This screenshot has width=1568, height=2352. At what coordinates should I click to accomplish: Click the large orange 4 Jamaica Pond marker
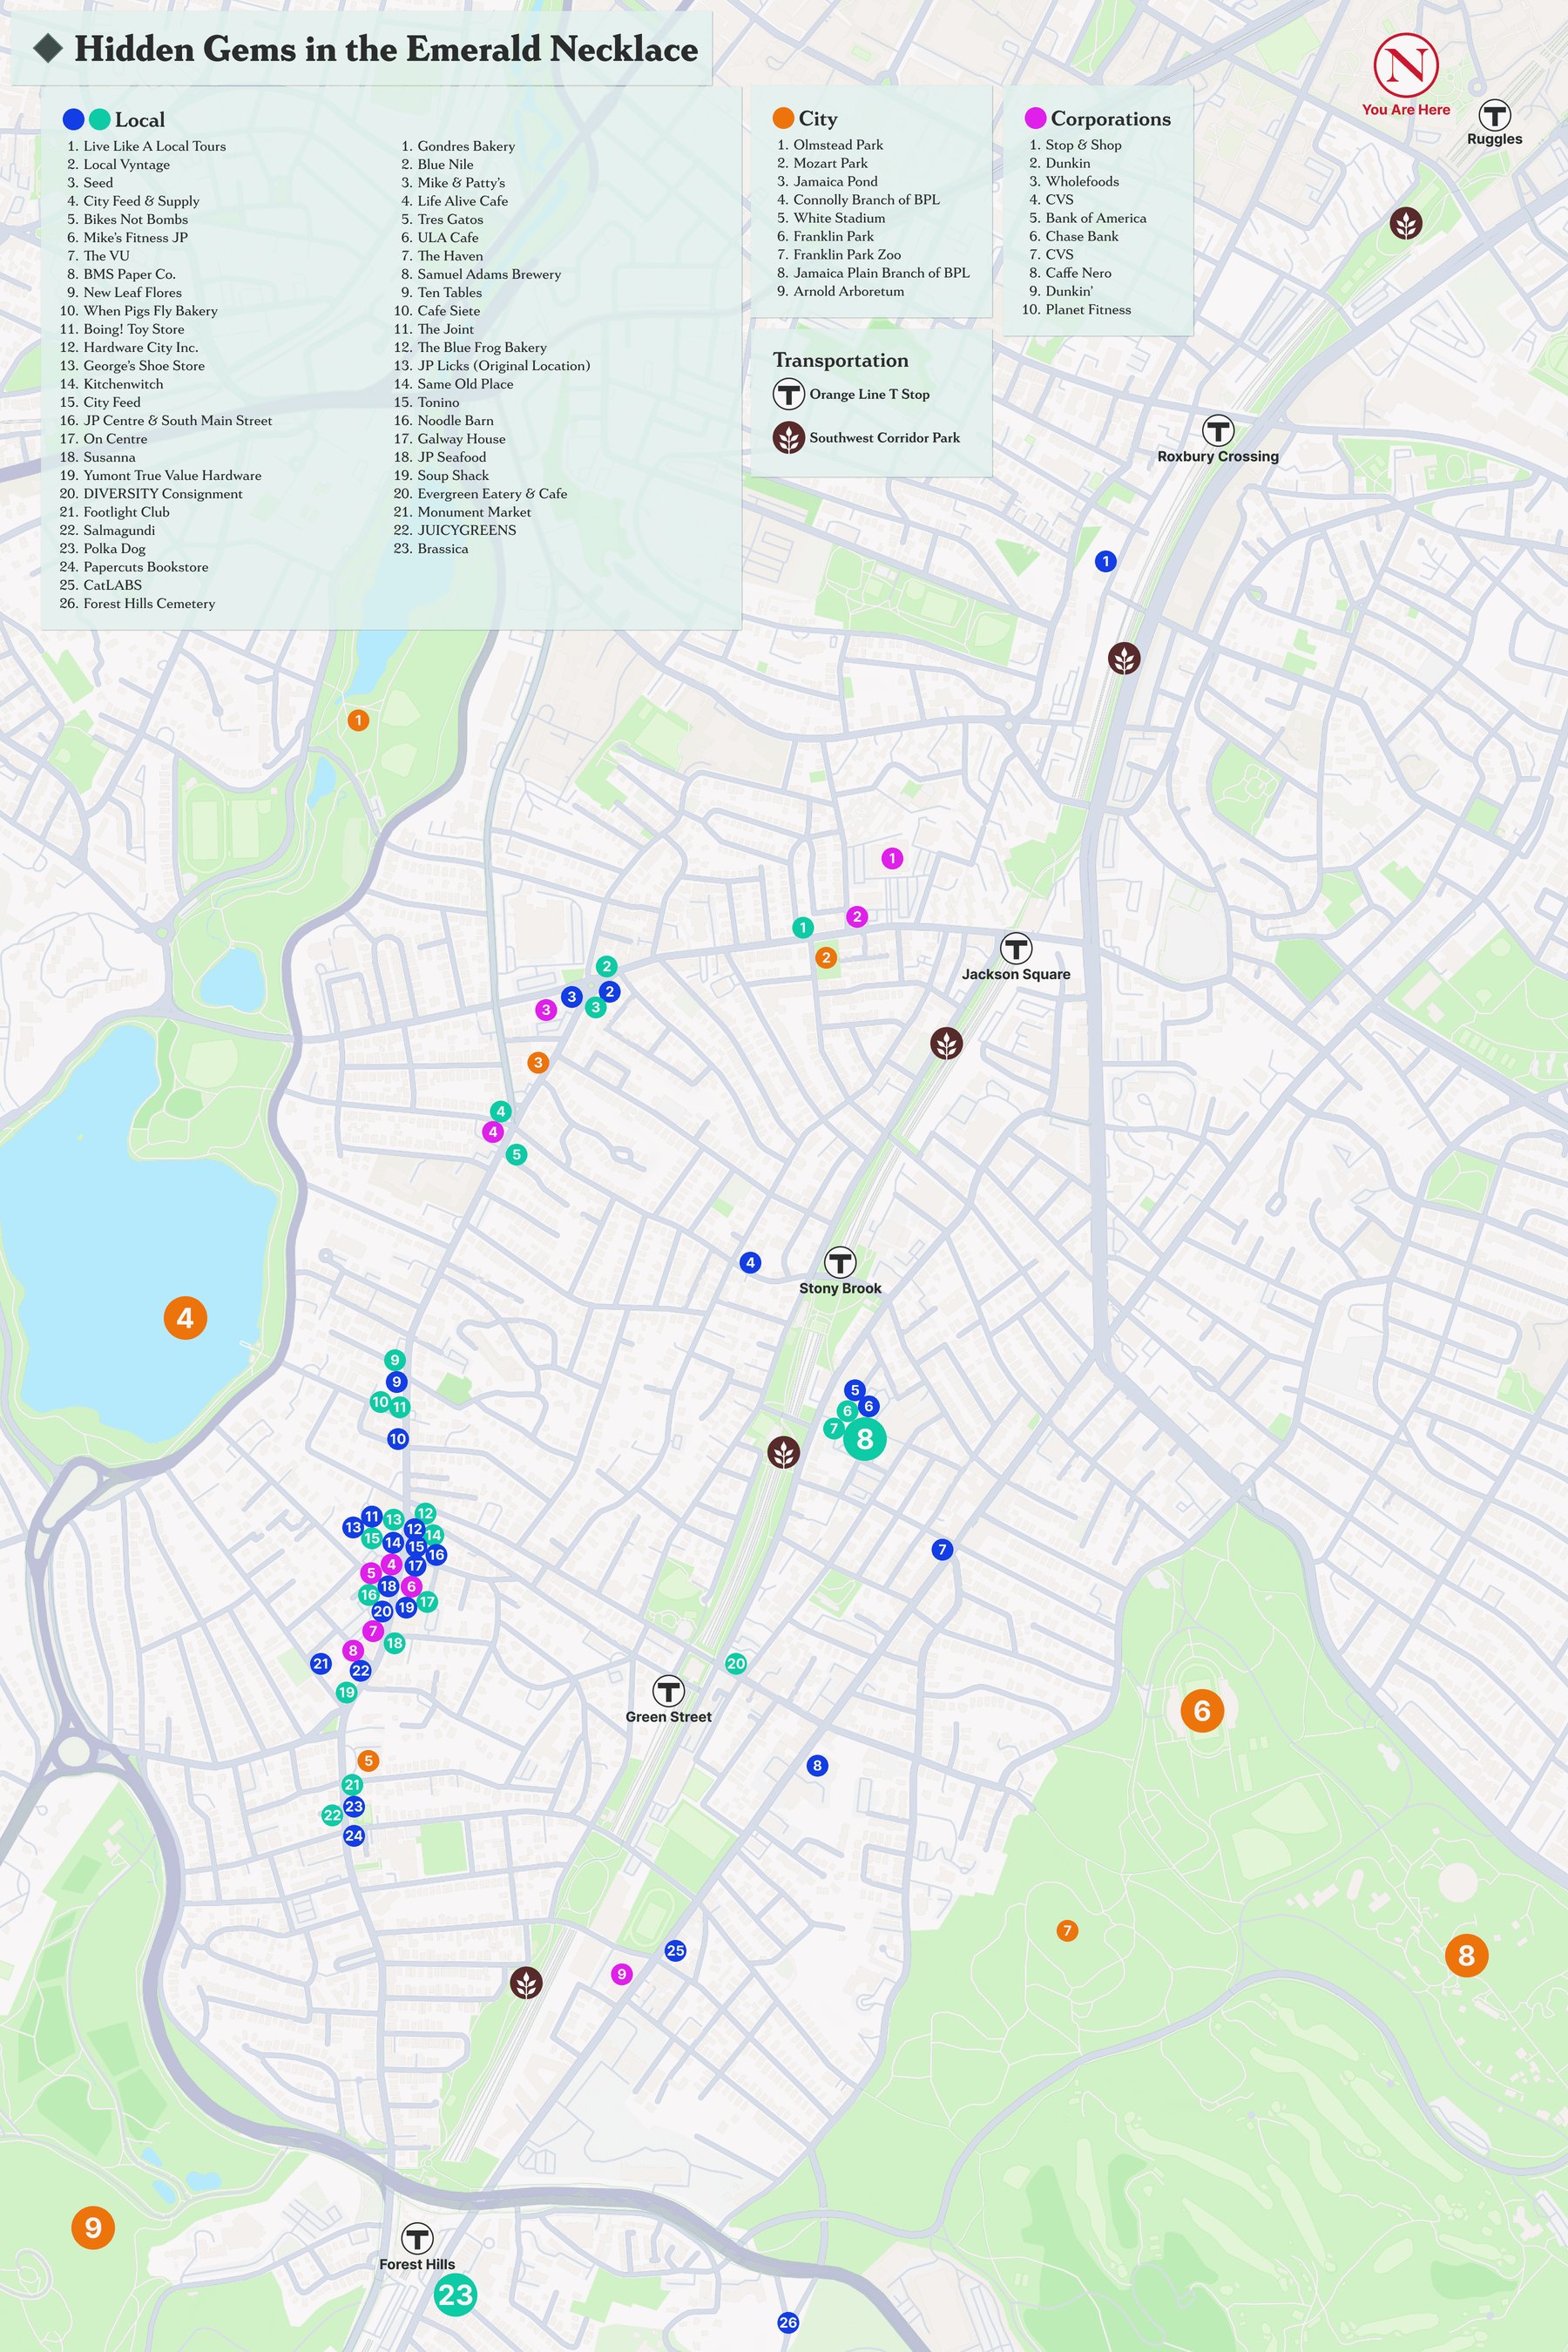click(x=185, y=1318)
